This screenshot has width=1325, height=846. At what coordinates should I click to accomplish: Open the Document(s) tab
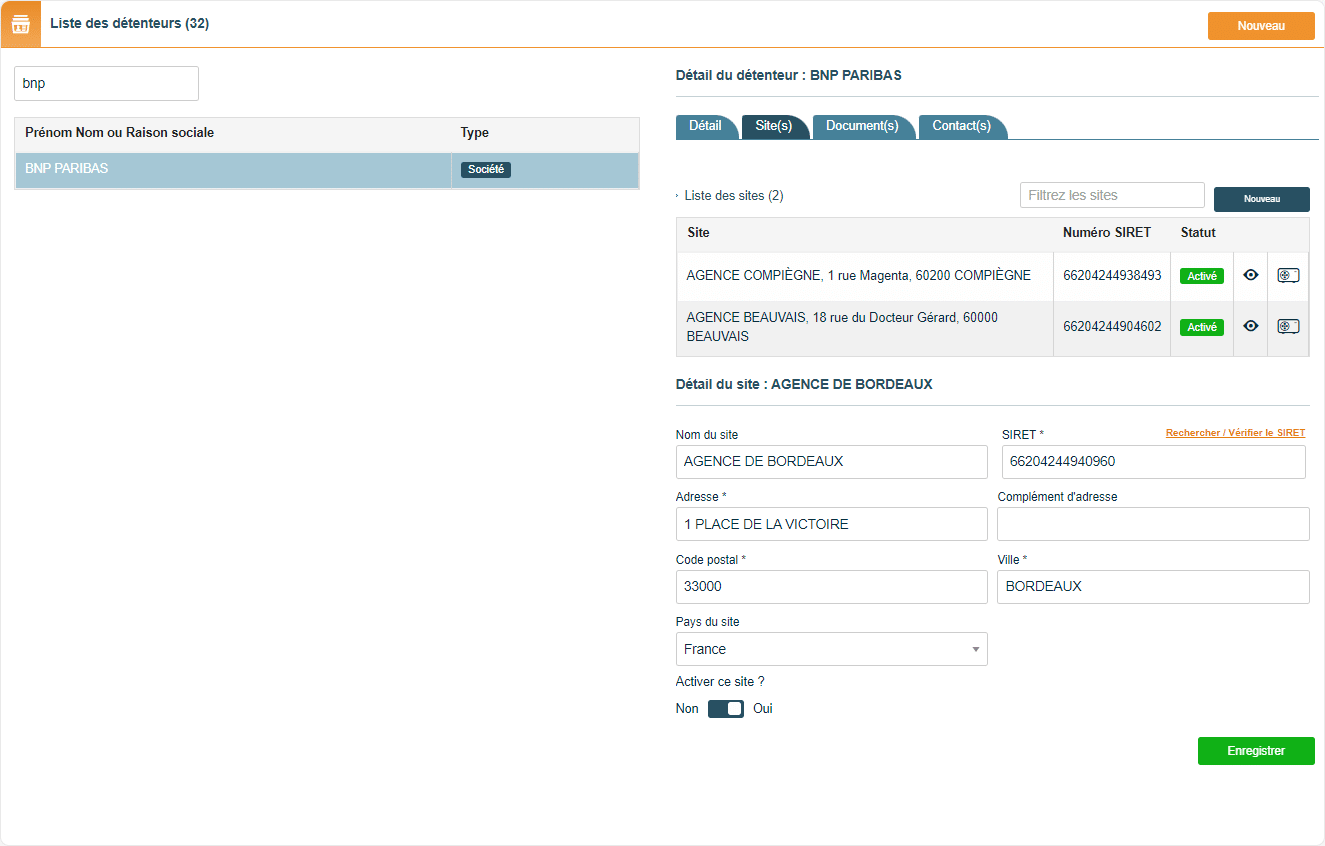click(x=862, y=127)
